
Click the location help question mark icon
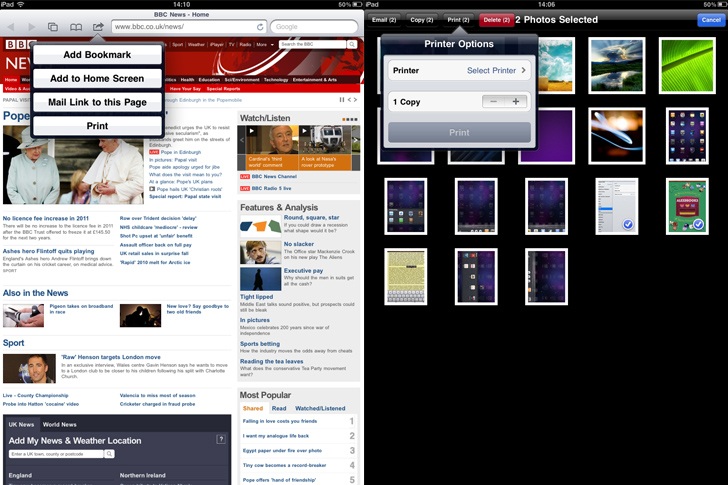(221, 439)
